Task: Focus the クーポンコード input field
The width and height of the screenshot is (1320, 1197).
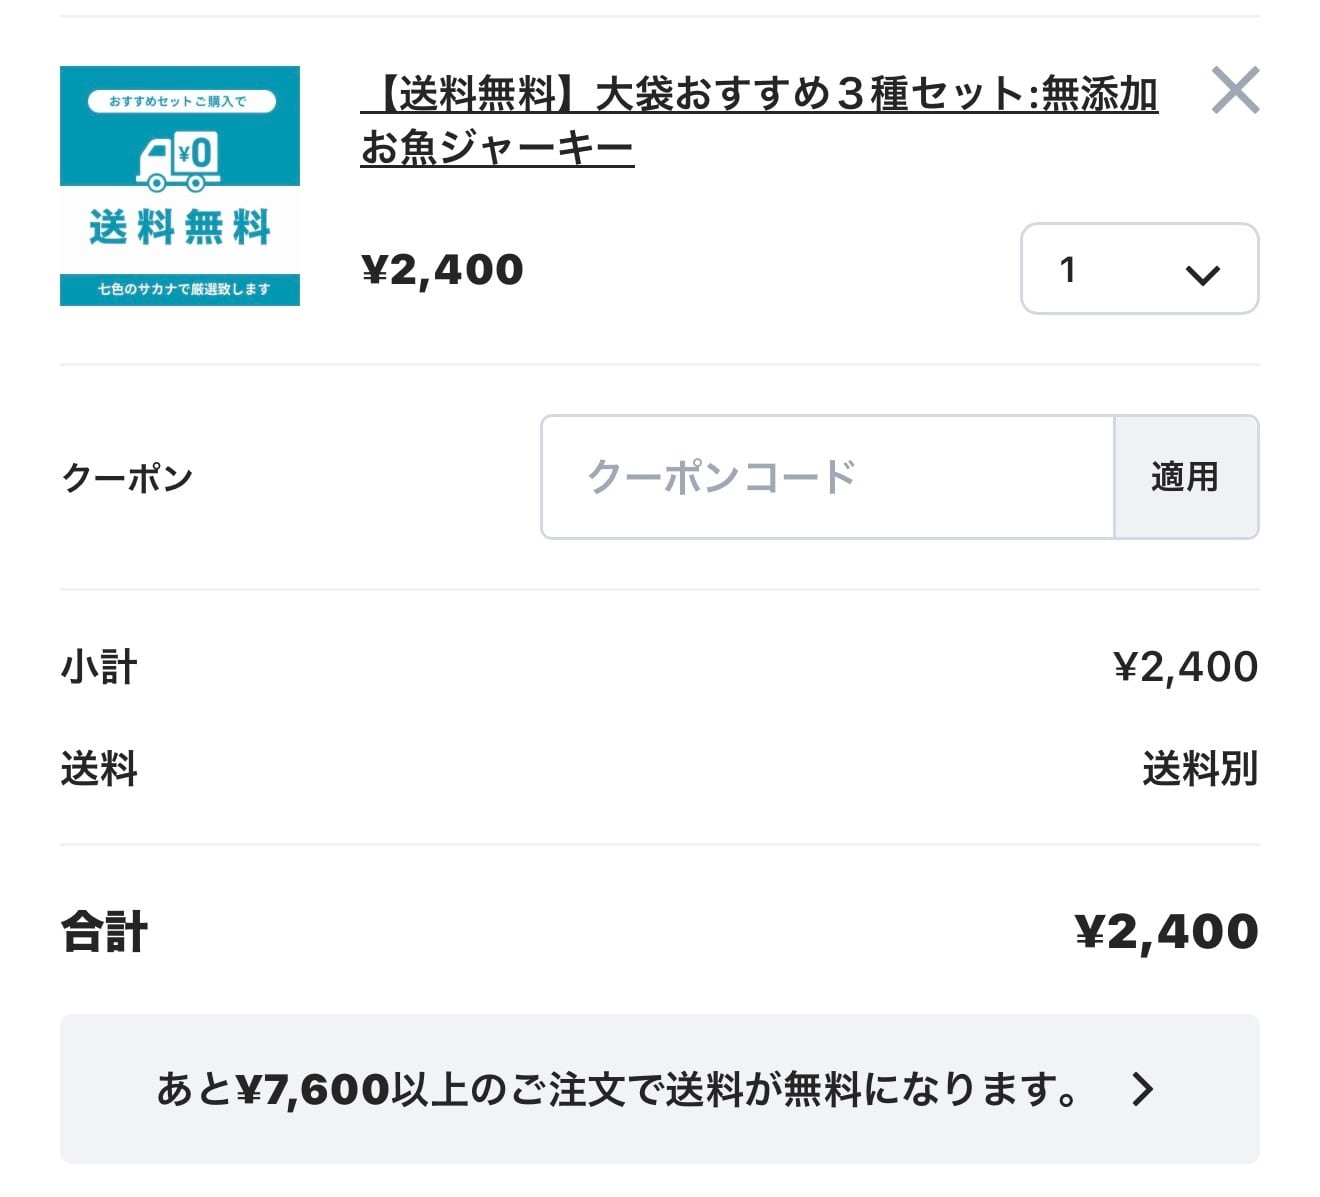Action: (x=827, y=477)
